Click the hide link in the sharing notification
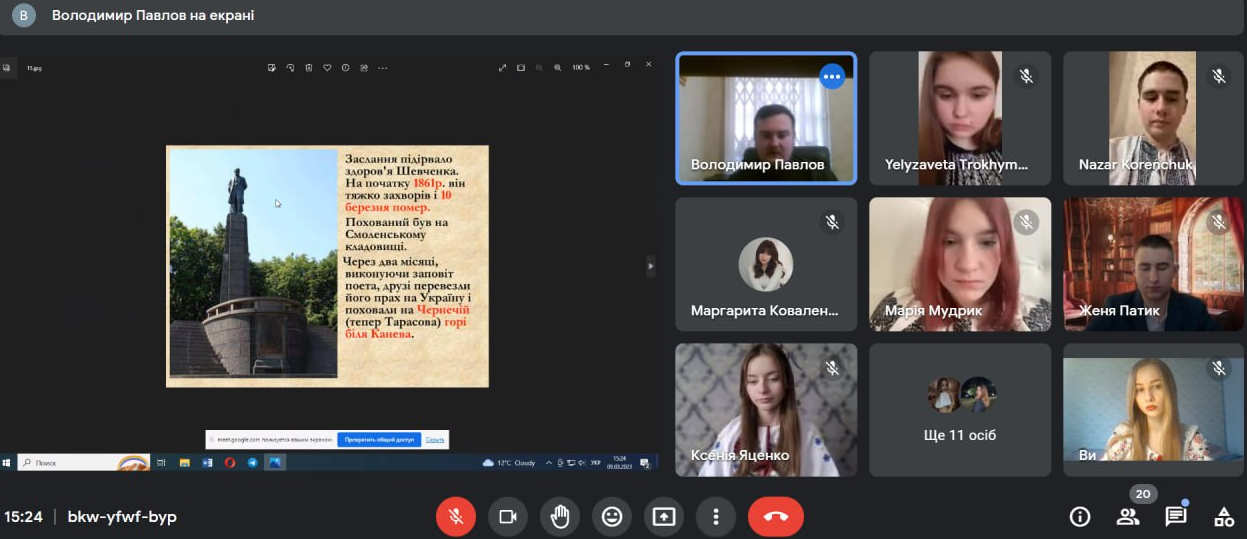Screen dimensions: 1247x539 click(435, 439)
